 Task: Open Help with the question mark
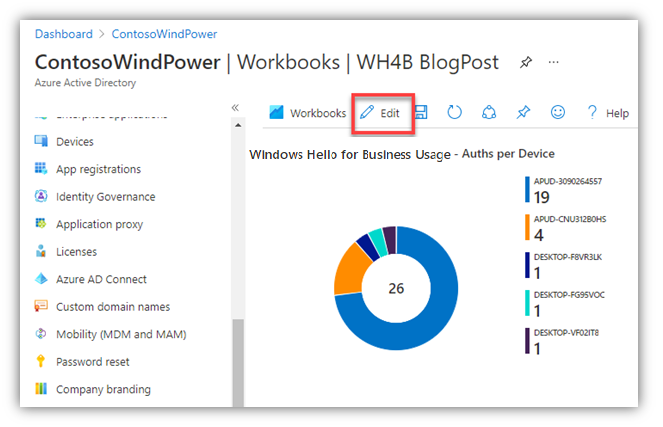tap(608, 113)
